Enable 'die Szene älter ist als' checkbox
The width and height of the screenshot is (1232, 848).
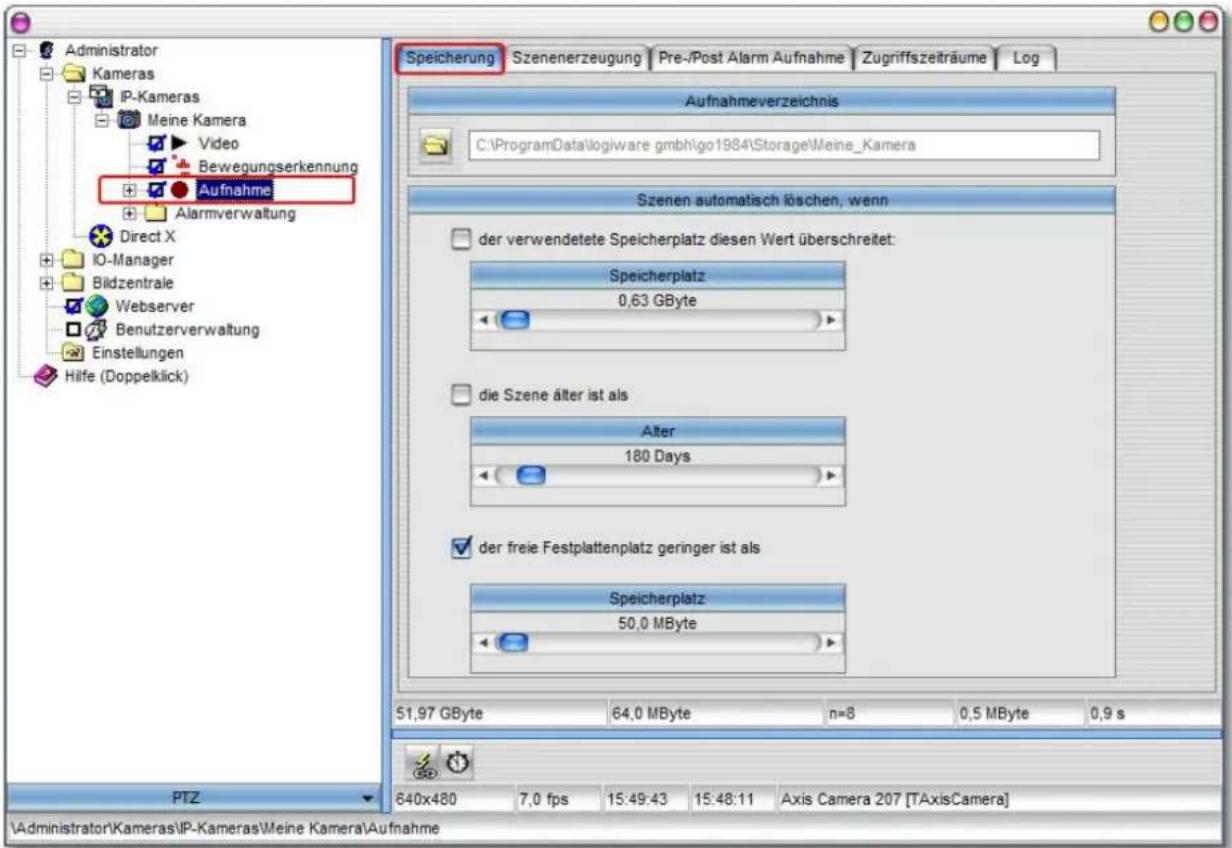click(x=460, y=395)
